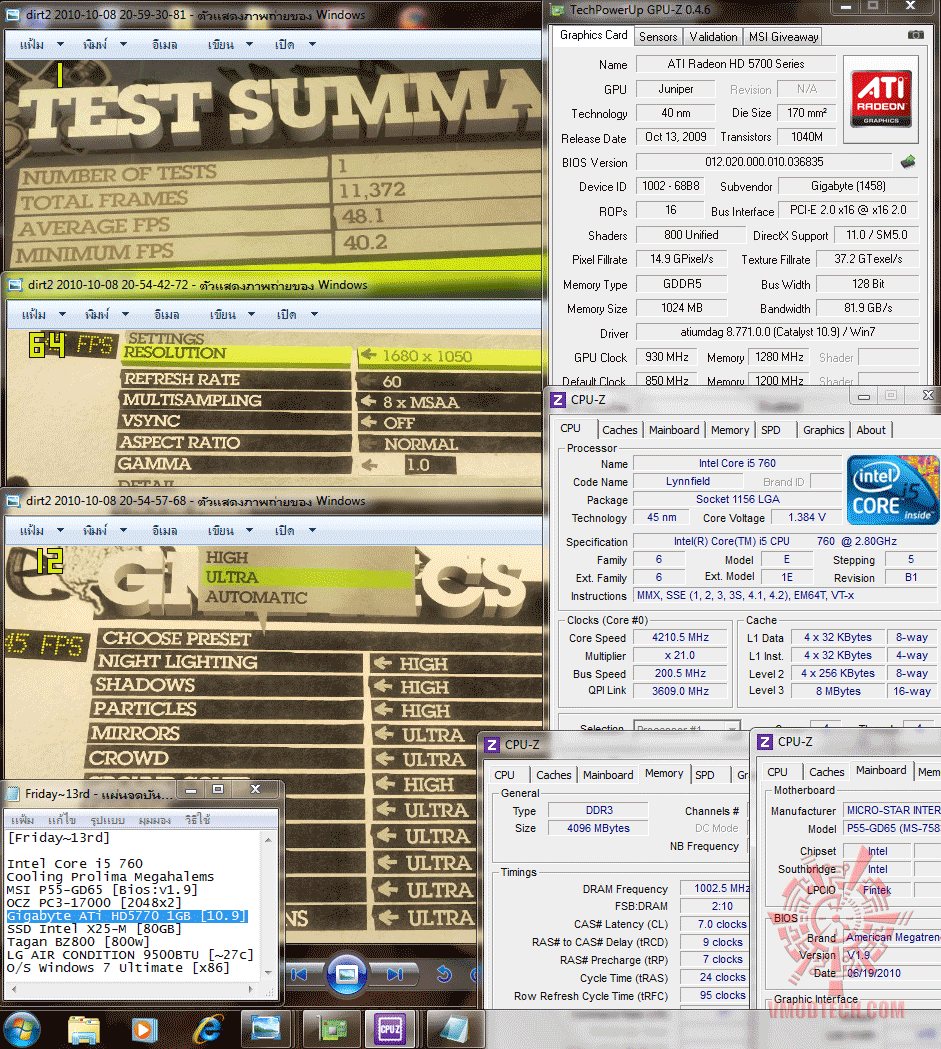Viewport: 941px width, 1049px height.
Task: Click the GPU-Z camera screenshot icon
Action: pyautogui.click(x=916, y=35)
